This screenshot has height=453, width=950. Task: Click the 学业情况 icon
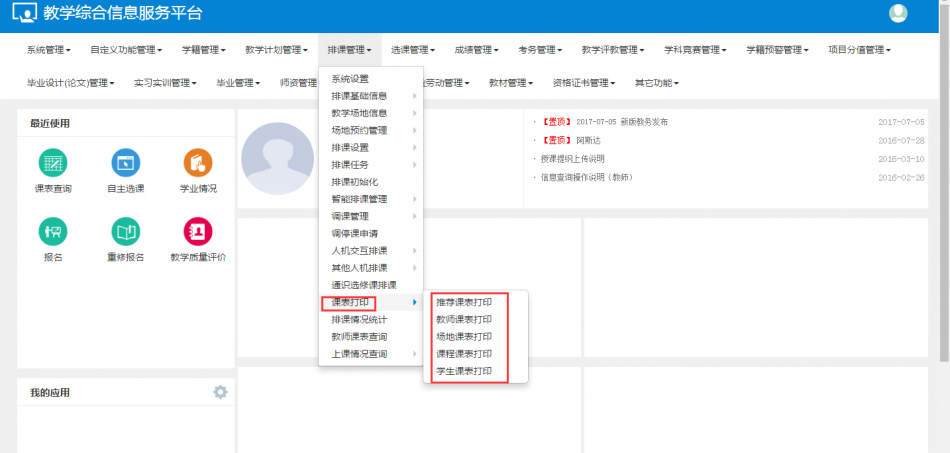click(198, 162)
